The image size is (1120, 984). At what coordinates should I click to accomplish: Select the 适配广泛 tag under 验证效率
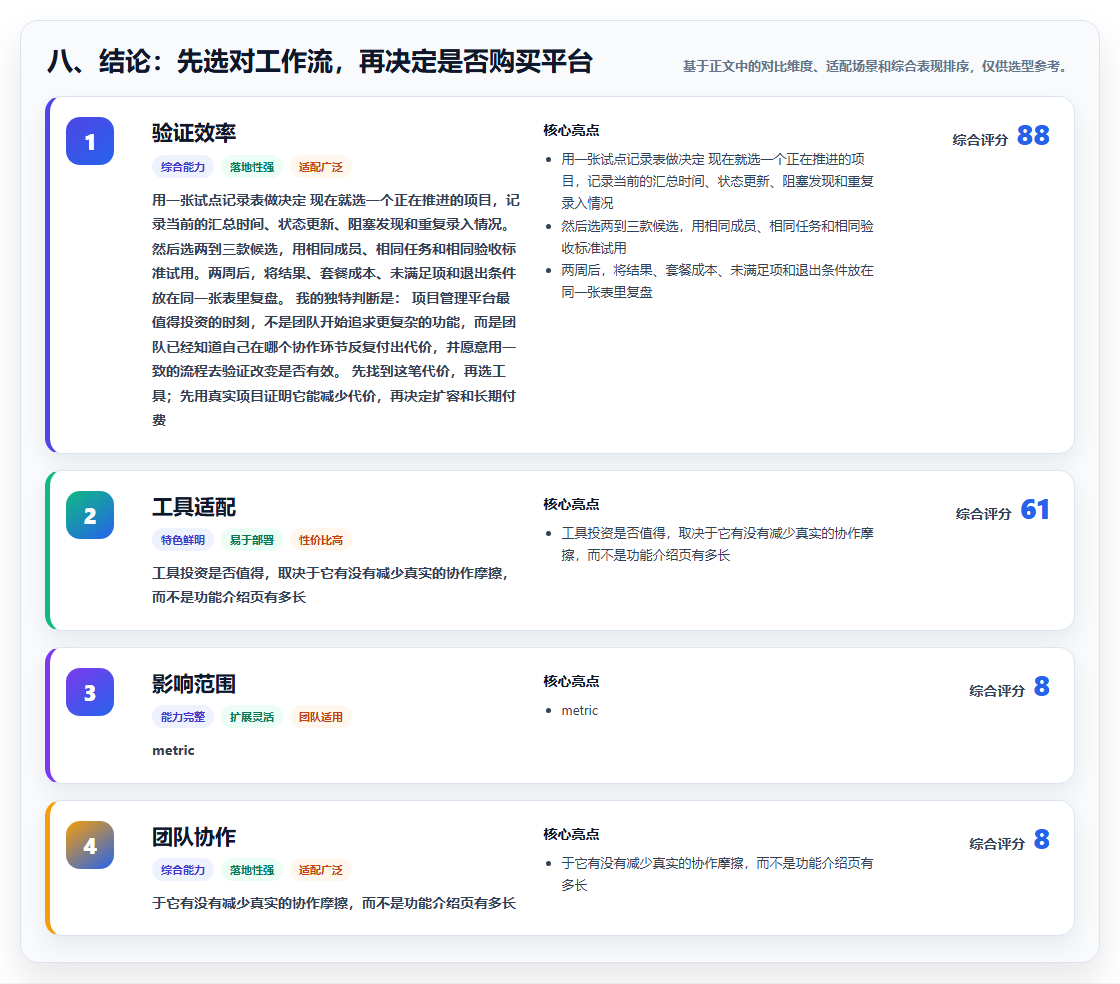click(x=321, y=167)
